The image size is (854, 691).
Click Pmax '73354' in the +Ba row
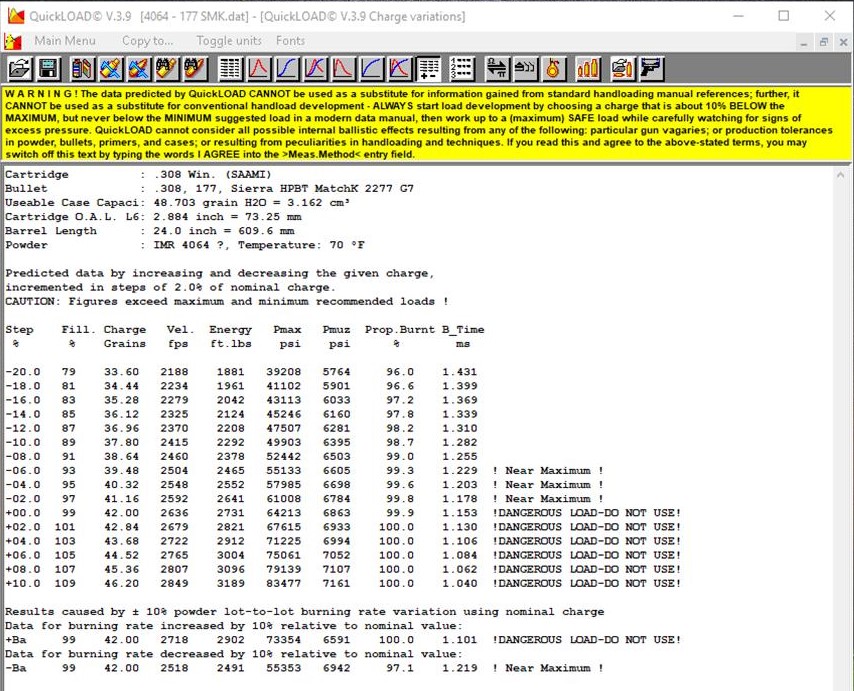[x=284, y=640]
